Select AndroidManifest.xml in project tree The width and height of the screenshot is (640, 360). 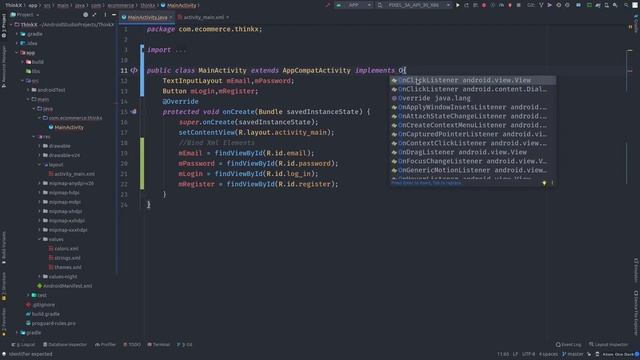click(68, 286)
